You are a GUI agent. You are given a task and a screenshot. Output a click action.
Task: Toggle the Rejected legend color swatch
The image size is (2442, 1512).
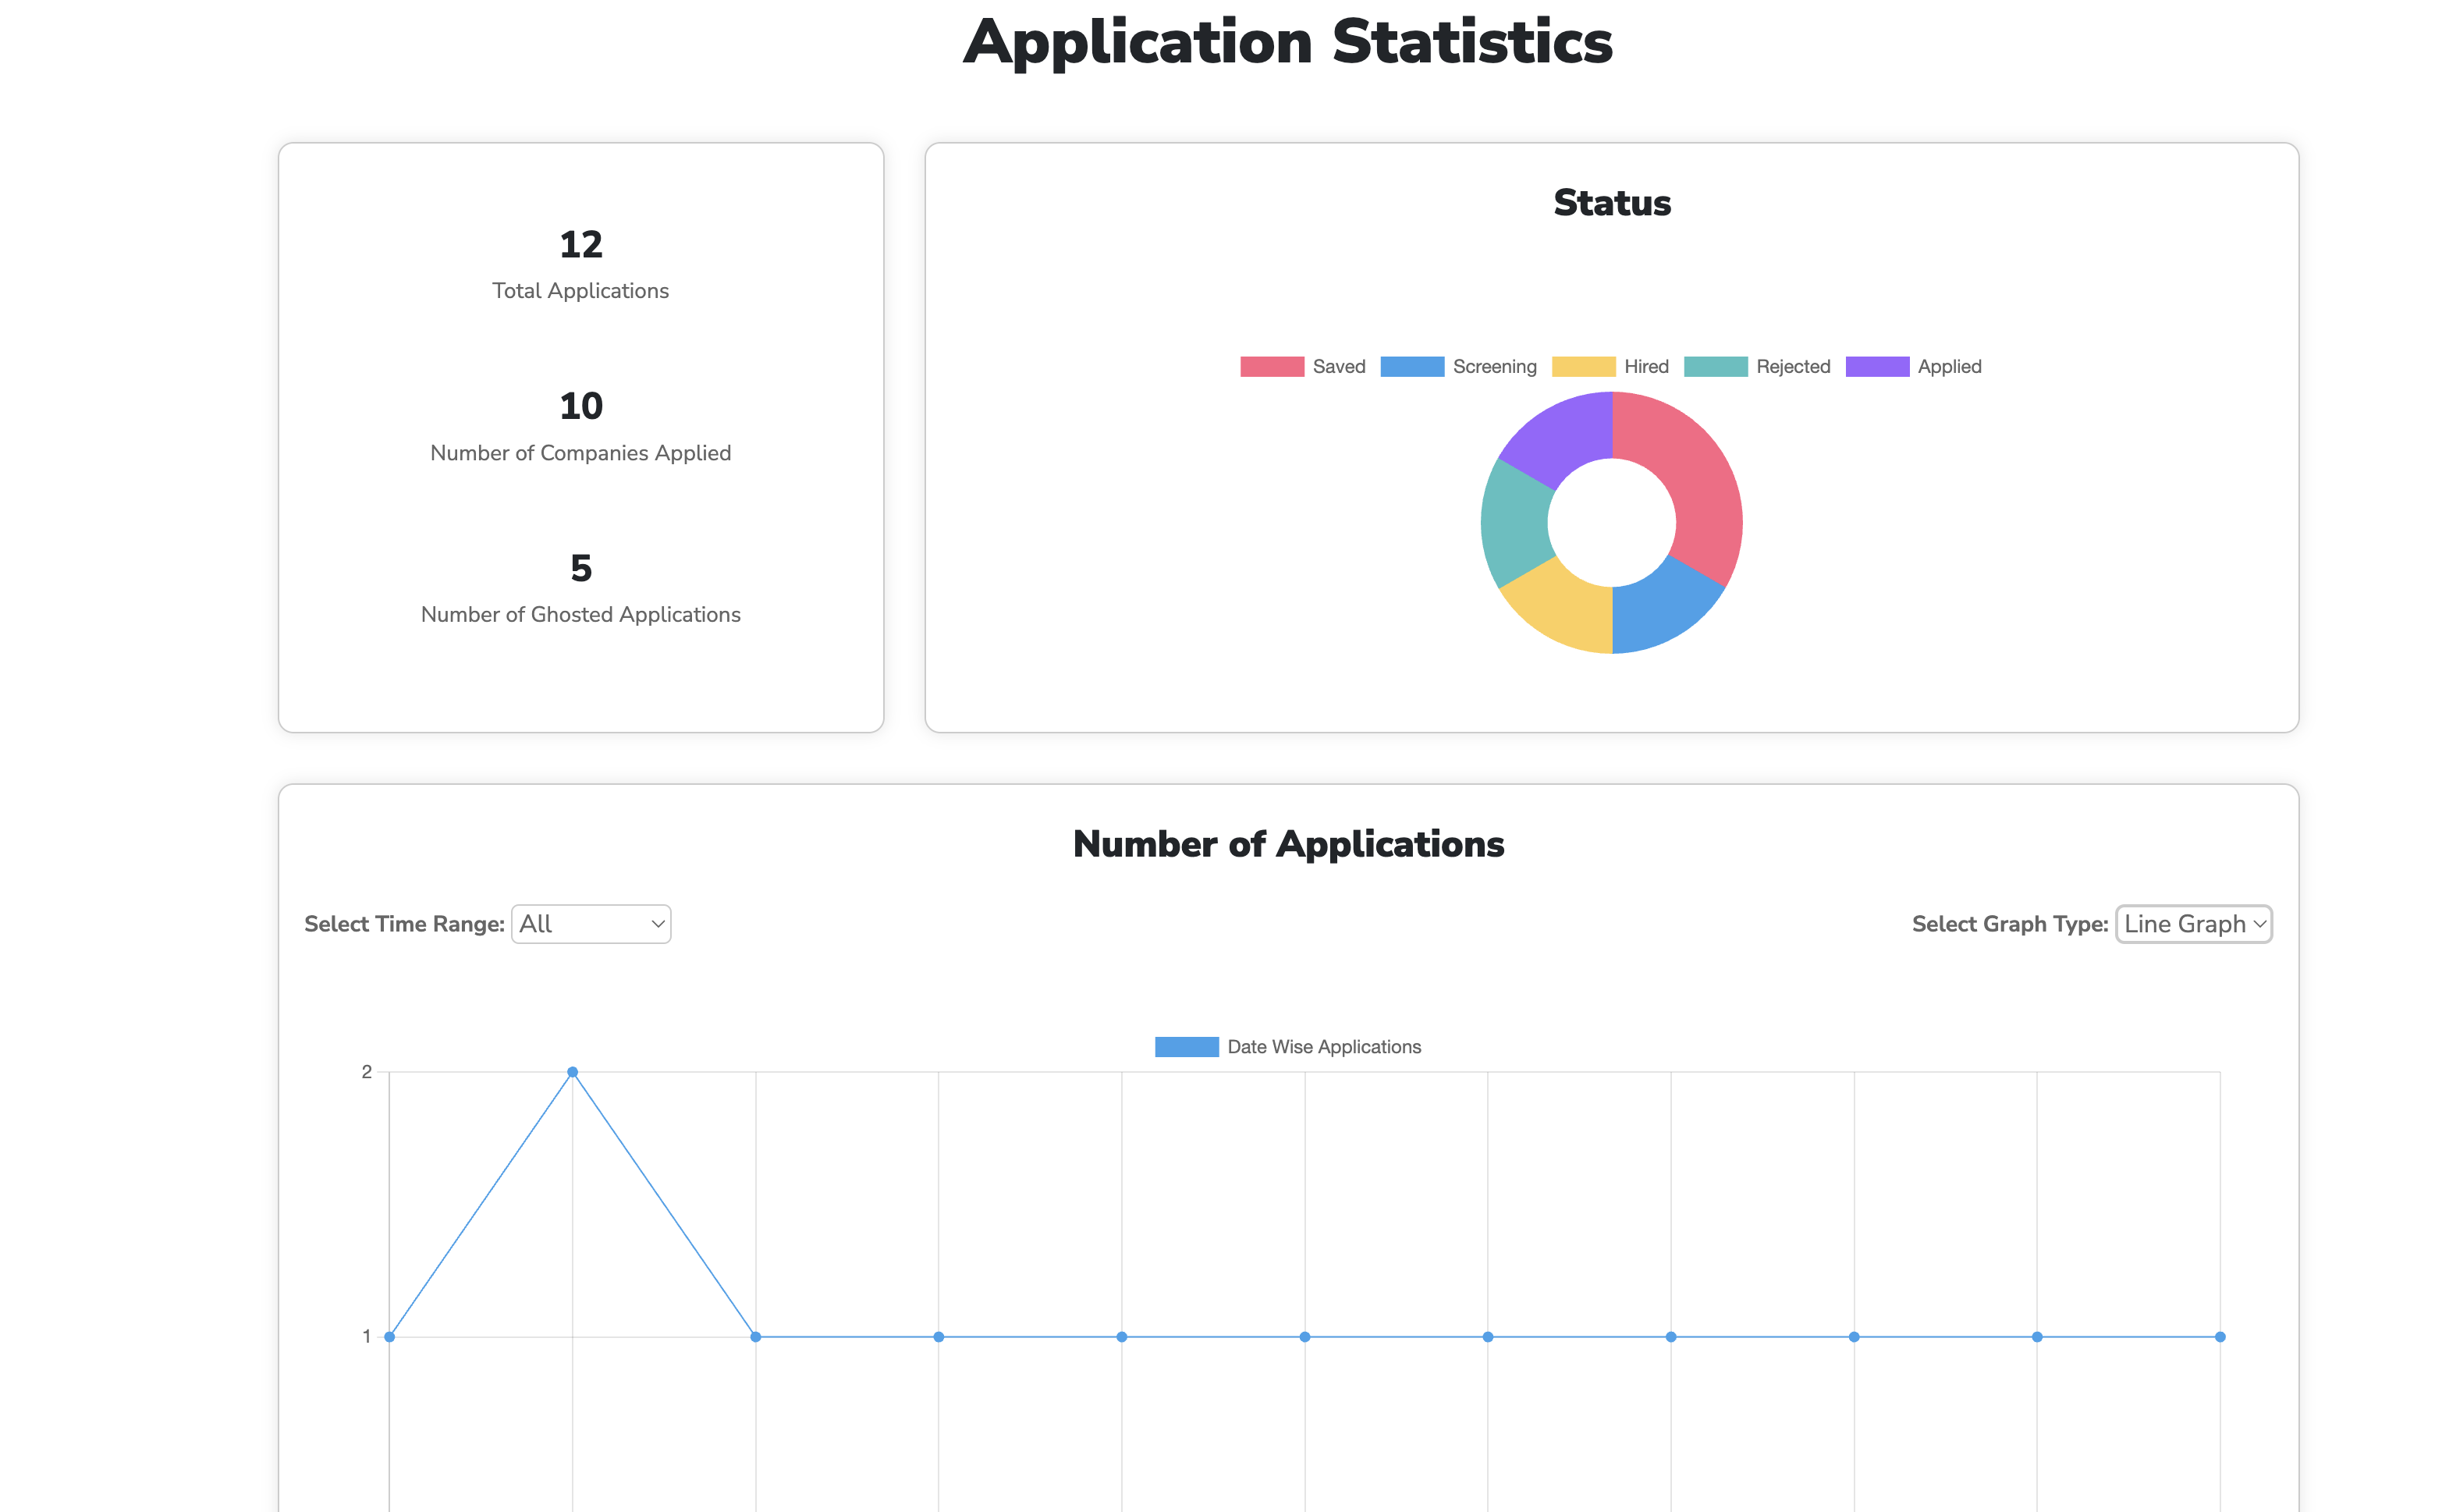pos(1716,366)
